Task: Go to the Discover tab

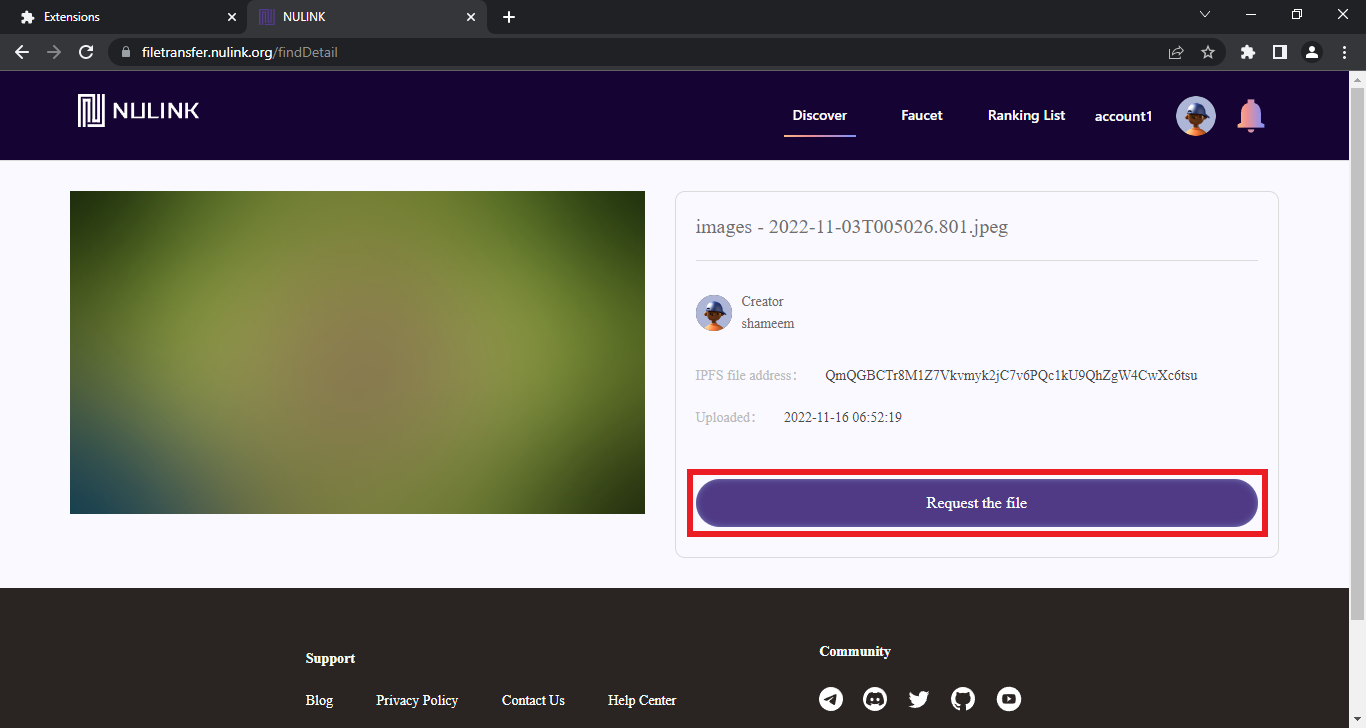Action: (x=819, y=115)
